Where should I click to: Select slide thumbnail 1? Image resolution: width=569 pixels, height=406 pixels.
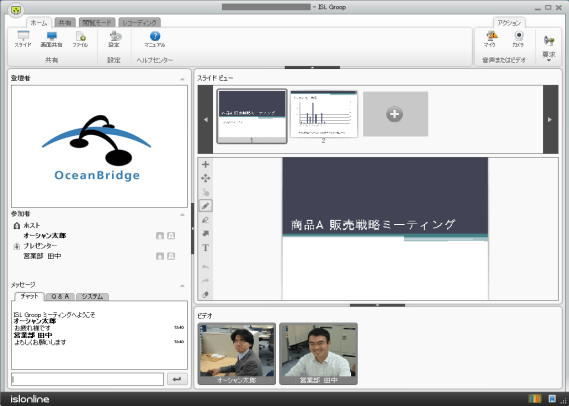click(252, 116)
